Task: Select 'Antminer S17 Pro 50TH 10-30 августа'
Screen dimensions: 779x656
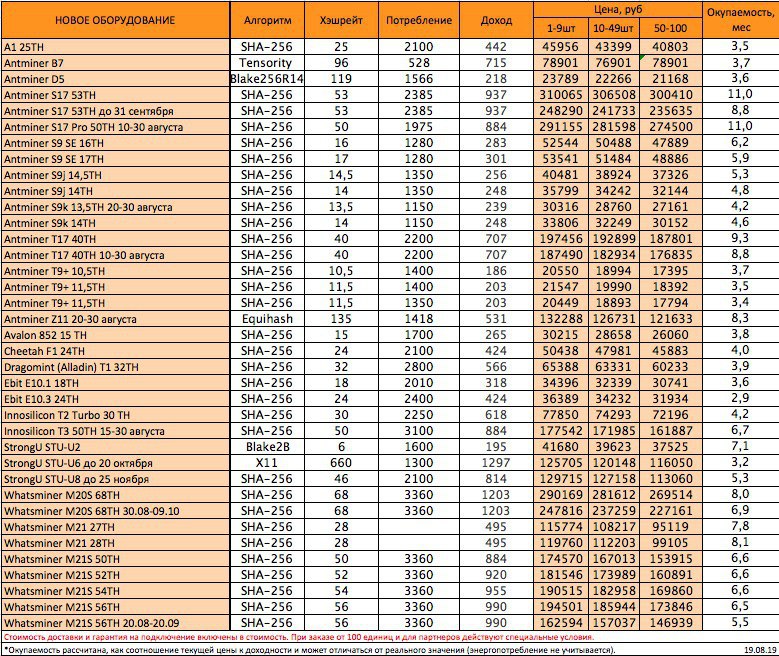Action: click(x=115, y=127)
